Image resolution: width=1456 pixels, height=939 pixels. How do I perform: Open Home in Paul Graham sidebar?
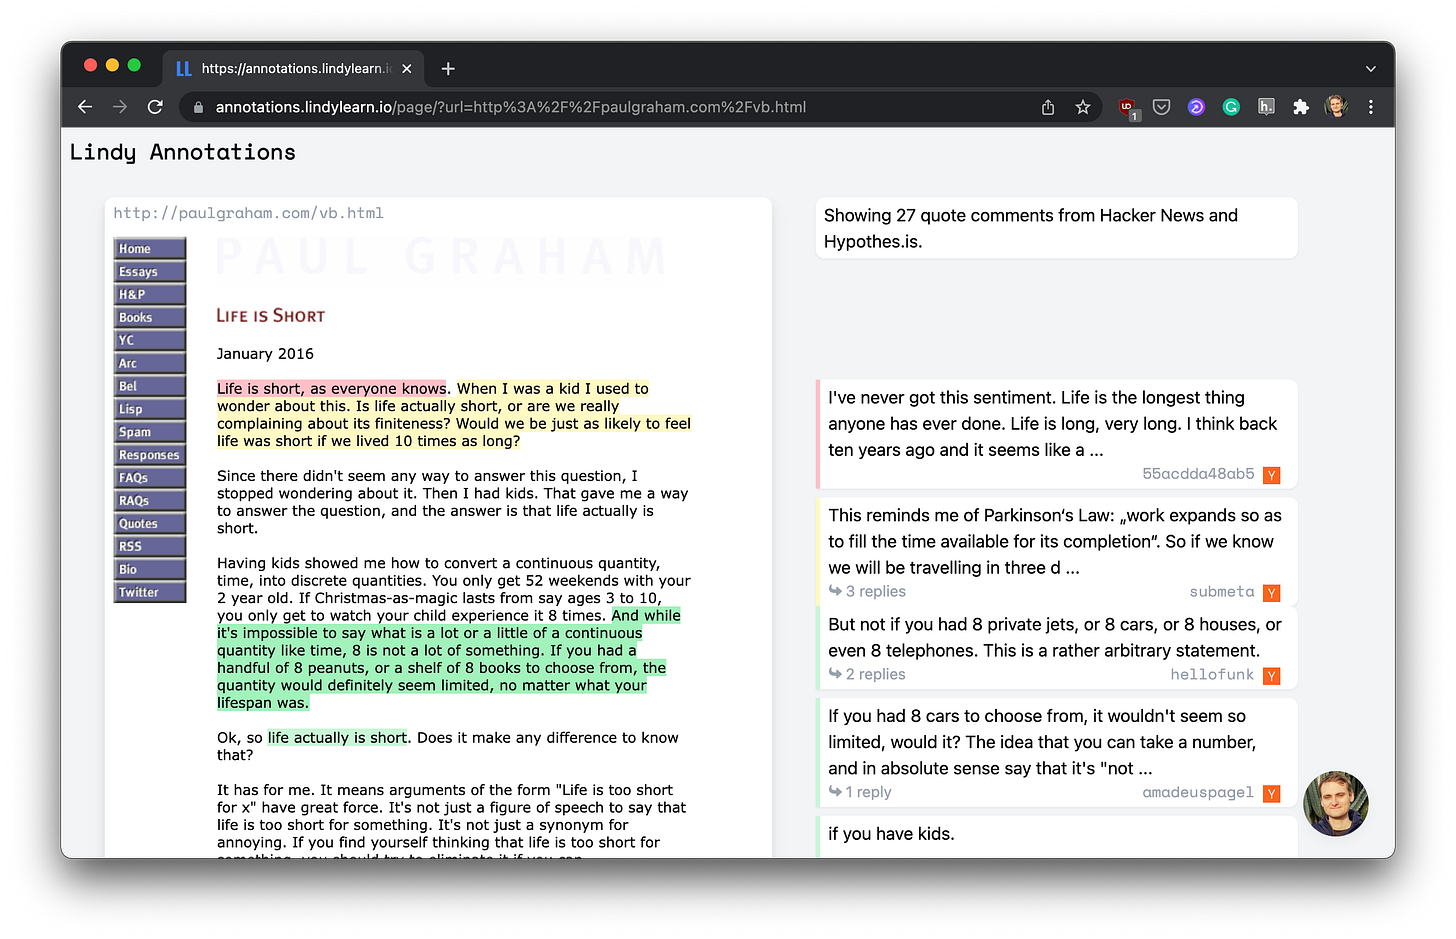coord(150,249)
